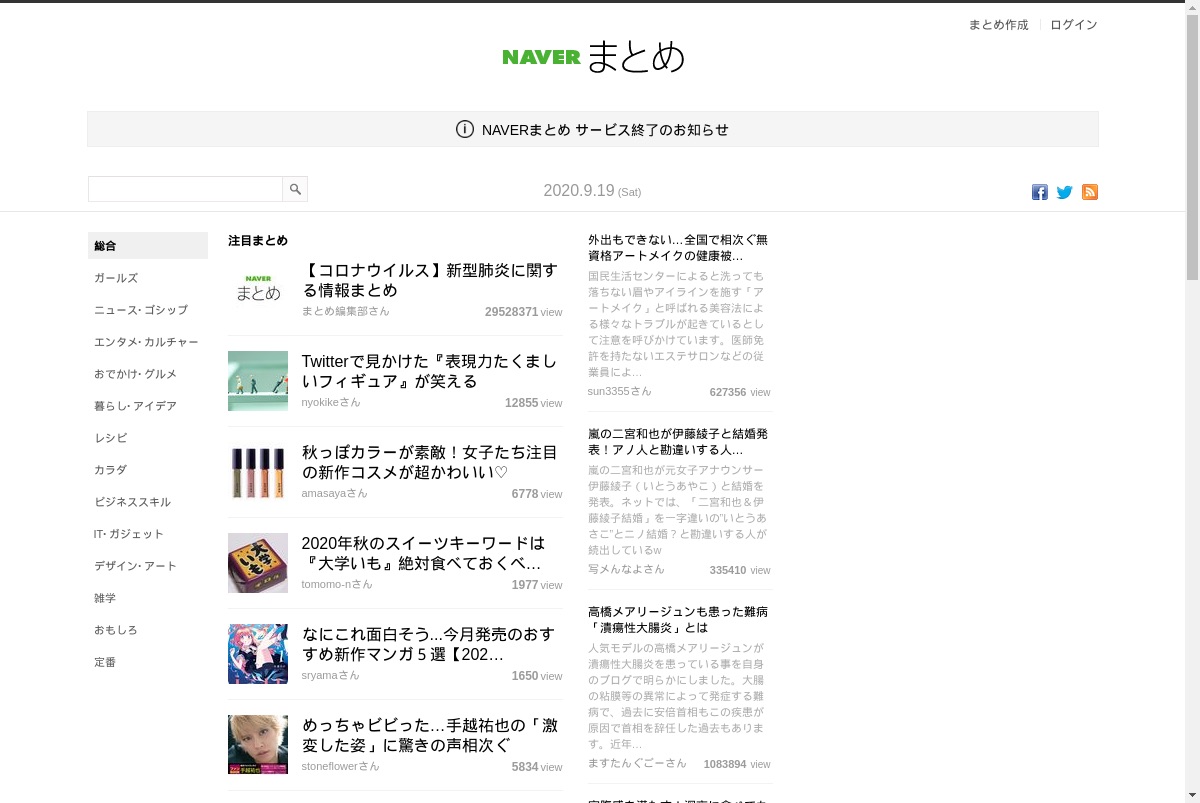The image size is (1200, 803).
Task: Open the ログイン link
Action: coord(1074,25)
